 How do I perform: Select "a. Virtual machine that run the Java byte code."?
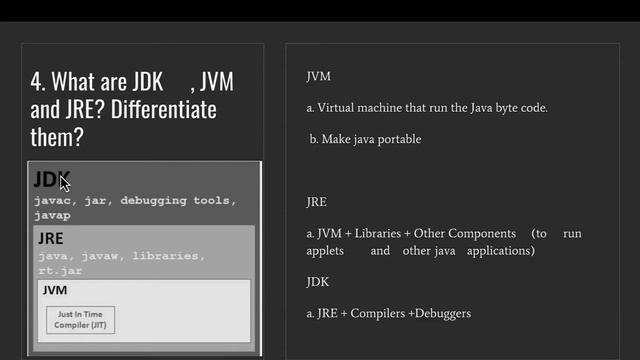pos(427,108)
